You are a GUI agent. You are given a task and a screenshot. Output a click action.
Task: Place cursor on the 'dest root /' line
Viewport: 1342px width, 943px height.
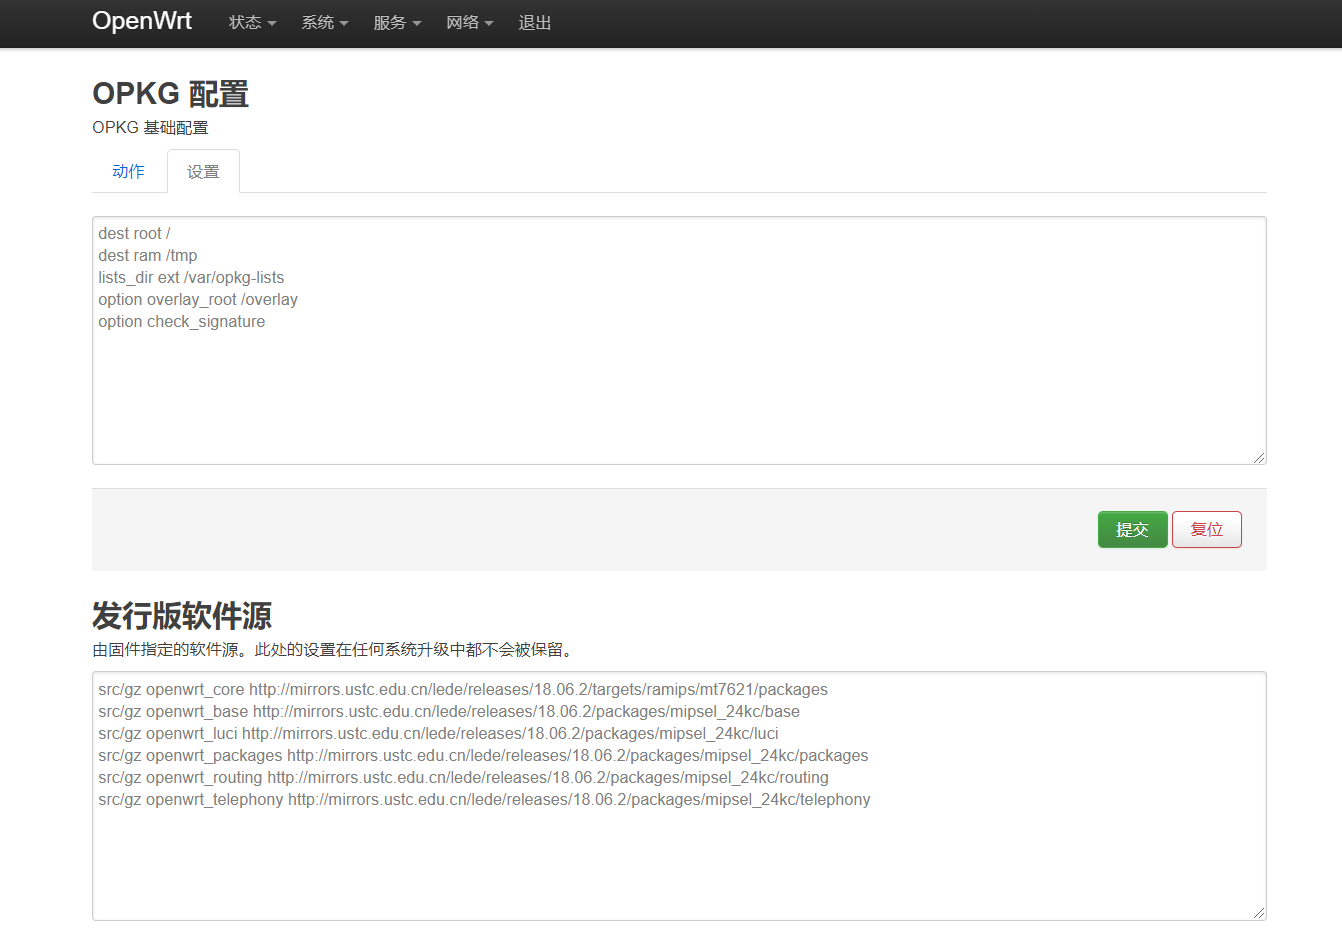pos(134,234)
